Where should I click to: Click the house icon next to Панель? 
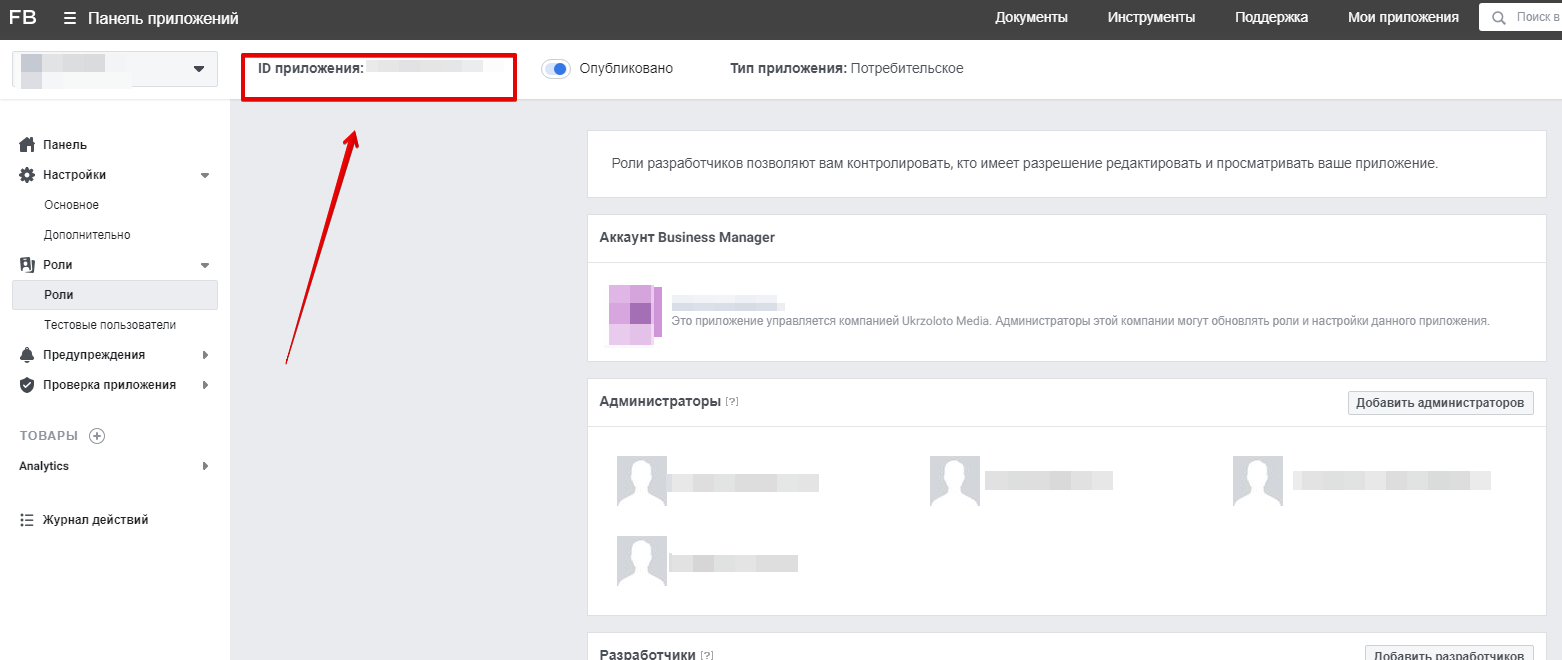[28, 145]
